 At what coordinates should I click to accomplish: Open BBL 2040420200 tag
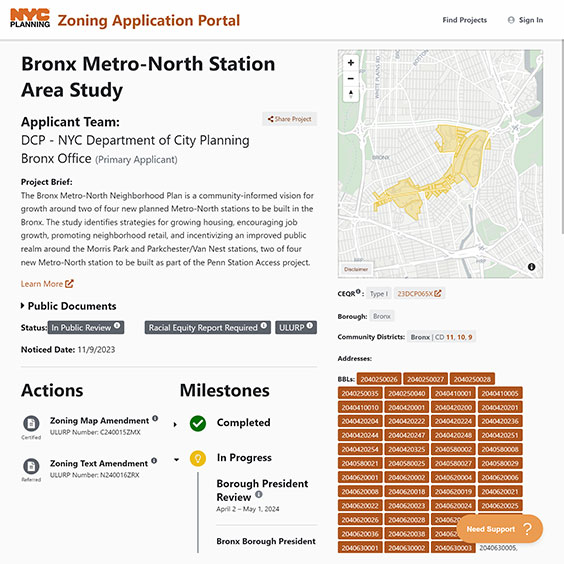coord(453,407)
